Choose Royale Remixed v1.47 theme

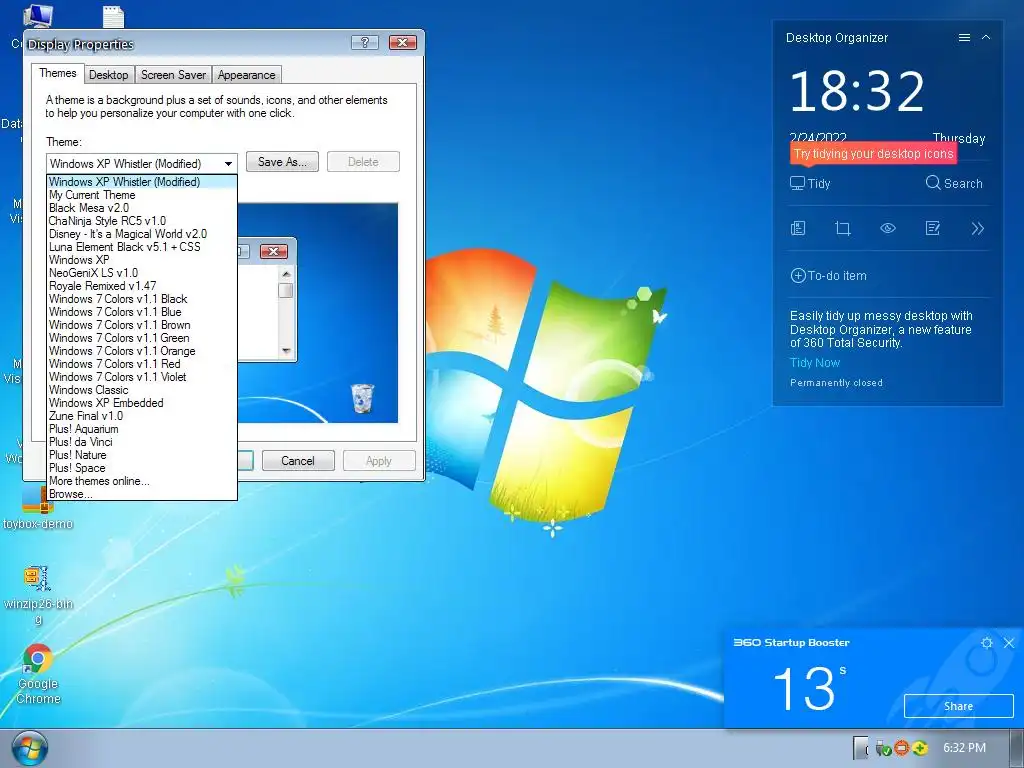[142, 286]
